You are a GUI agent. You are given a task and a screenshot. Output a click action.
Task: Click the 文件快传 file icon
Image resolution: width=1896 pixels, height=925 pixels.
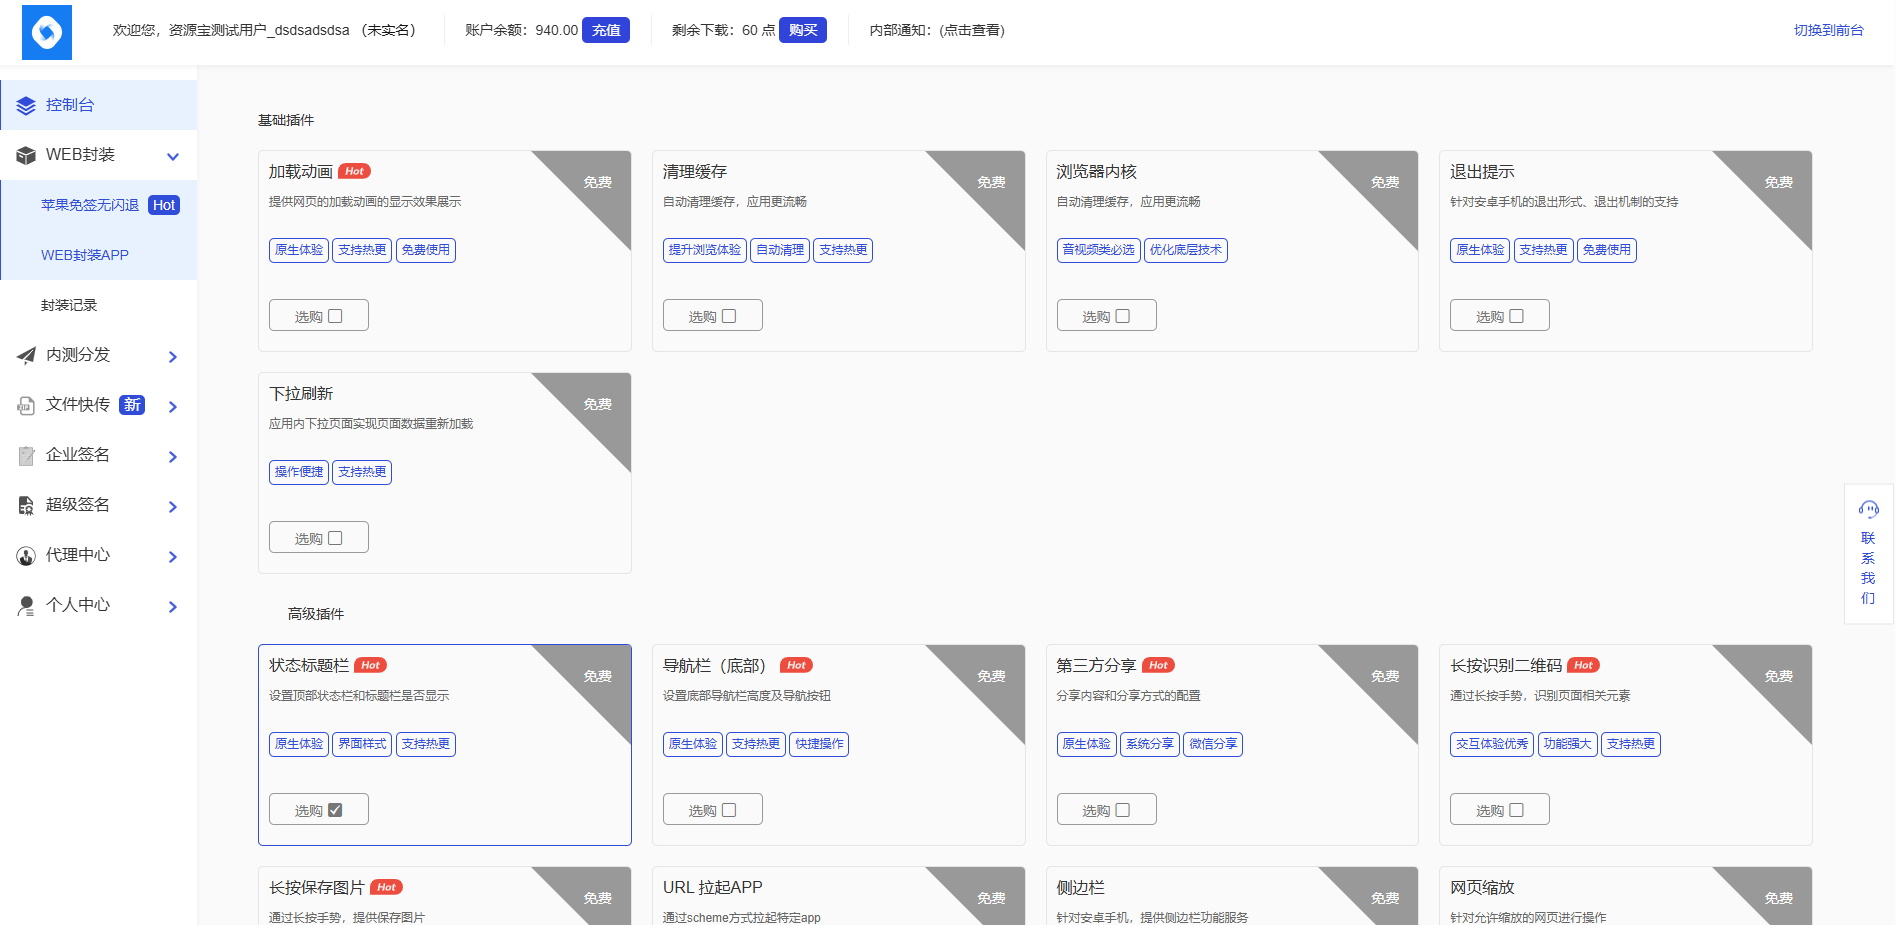[26, 405]
